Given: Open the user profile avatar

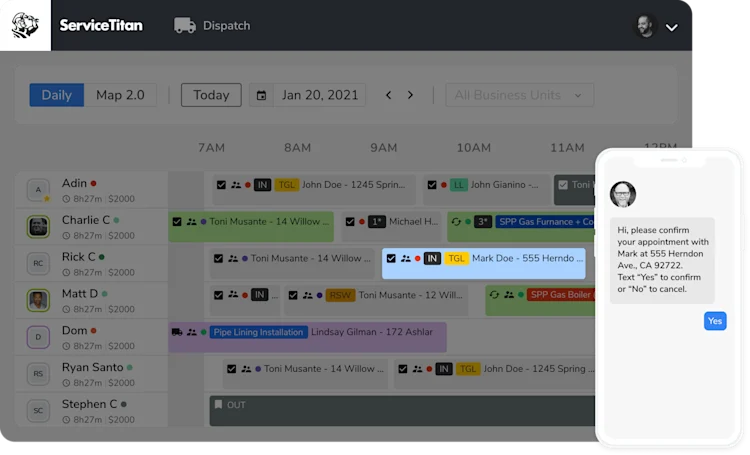Looking at the screenshot, I should tap(645, 26).
